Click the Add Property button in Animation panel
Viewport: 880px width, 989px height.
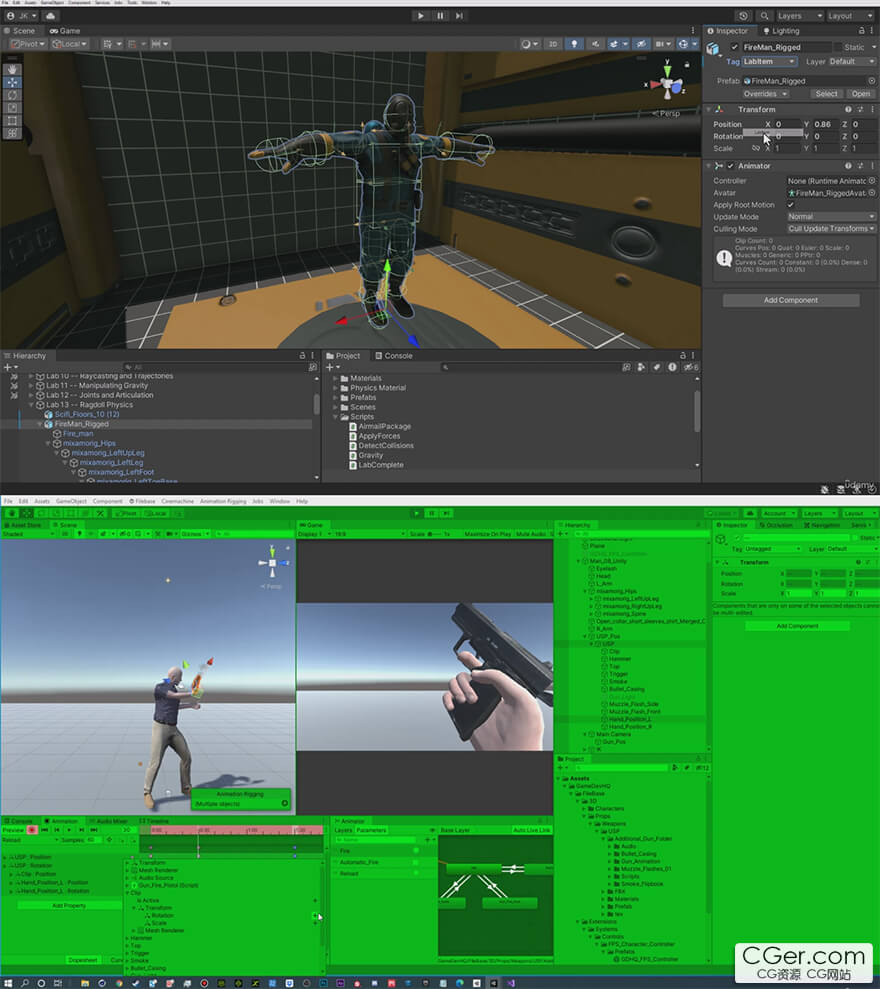(x=69, y=906)
